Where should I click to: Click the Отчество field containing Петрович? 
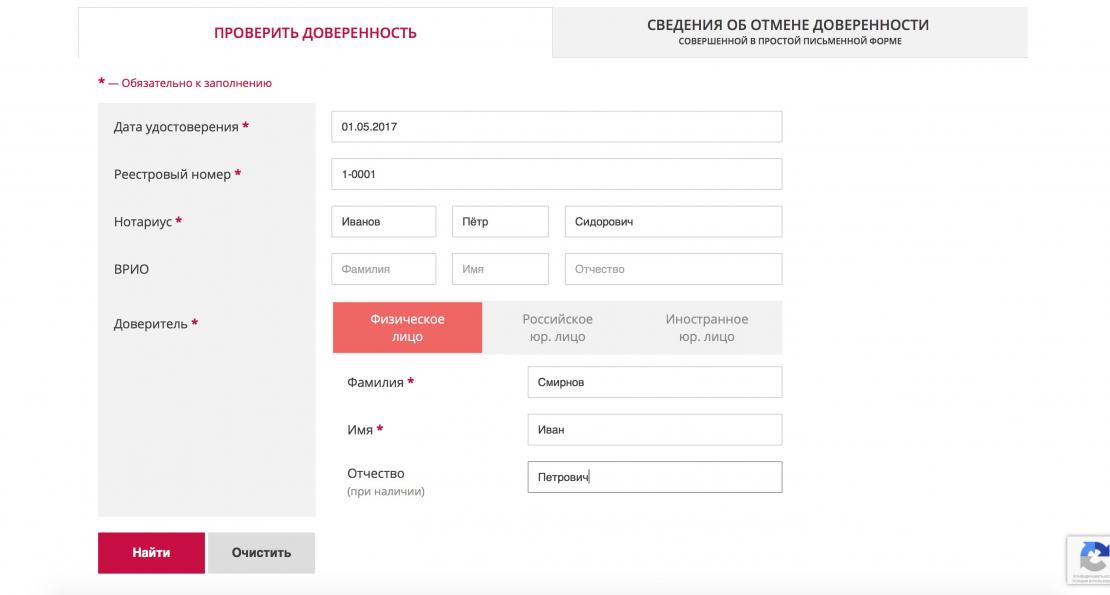click(x=655, y=477)
